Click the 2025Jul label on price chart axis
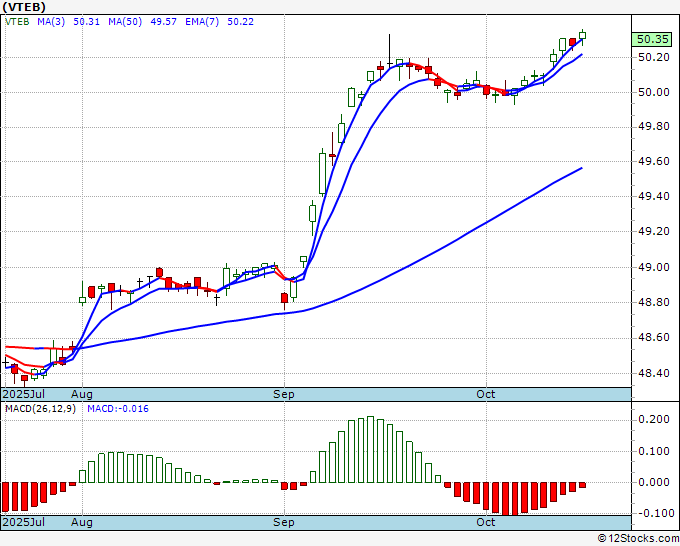The width and height of the screenshot is (680, 546). (x=24, y=394)
